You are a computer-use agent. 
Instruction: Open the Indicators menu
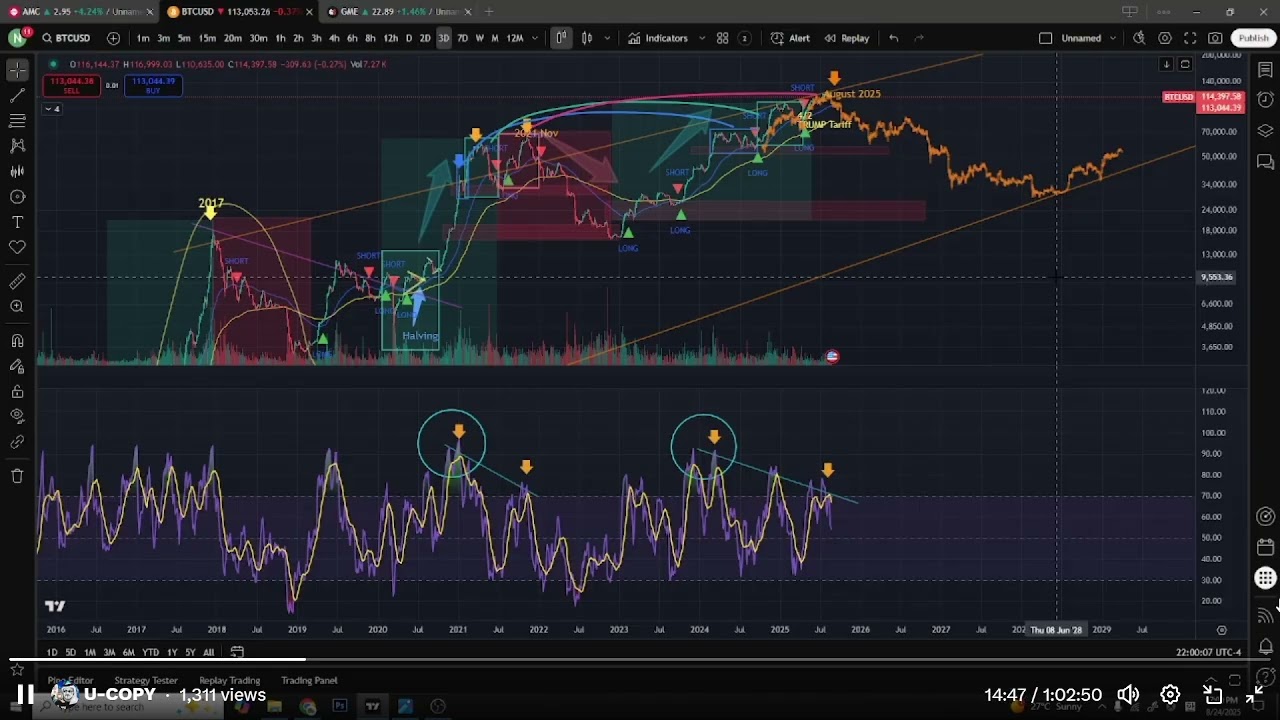pyautogui.click(x=658, y=38)
